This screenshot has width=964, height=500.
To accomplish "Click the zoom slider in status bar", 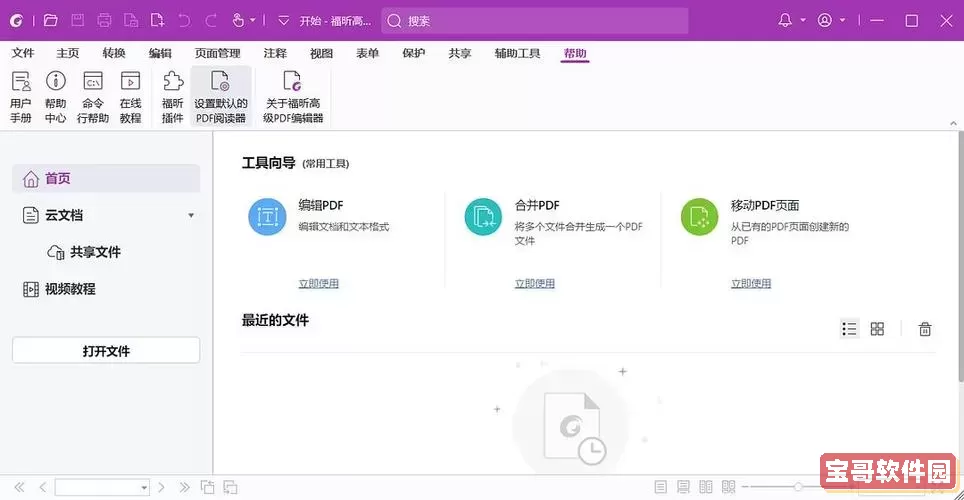I will point(797,486).
